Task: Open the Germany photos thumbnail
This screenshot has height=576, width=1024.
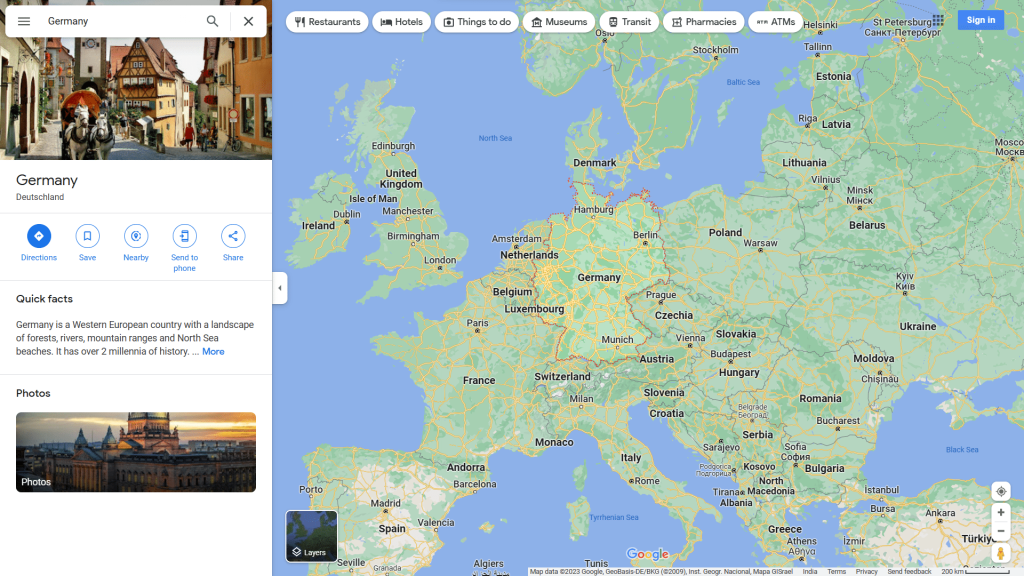Action: click(x=136, y=452)
